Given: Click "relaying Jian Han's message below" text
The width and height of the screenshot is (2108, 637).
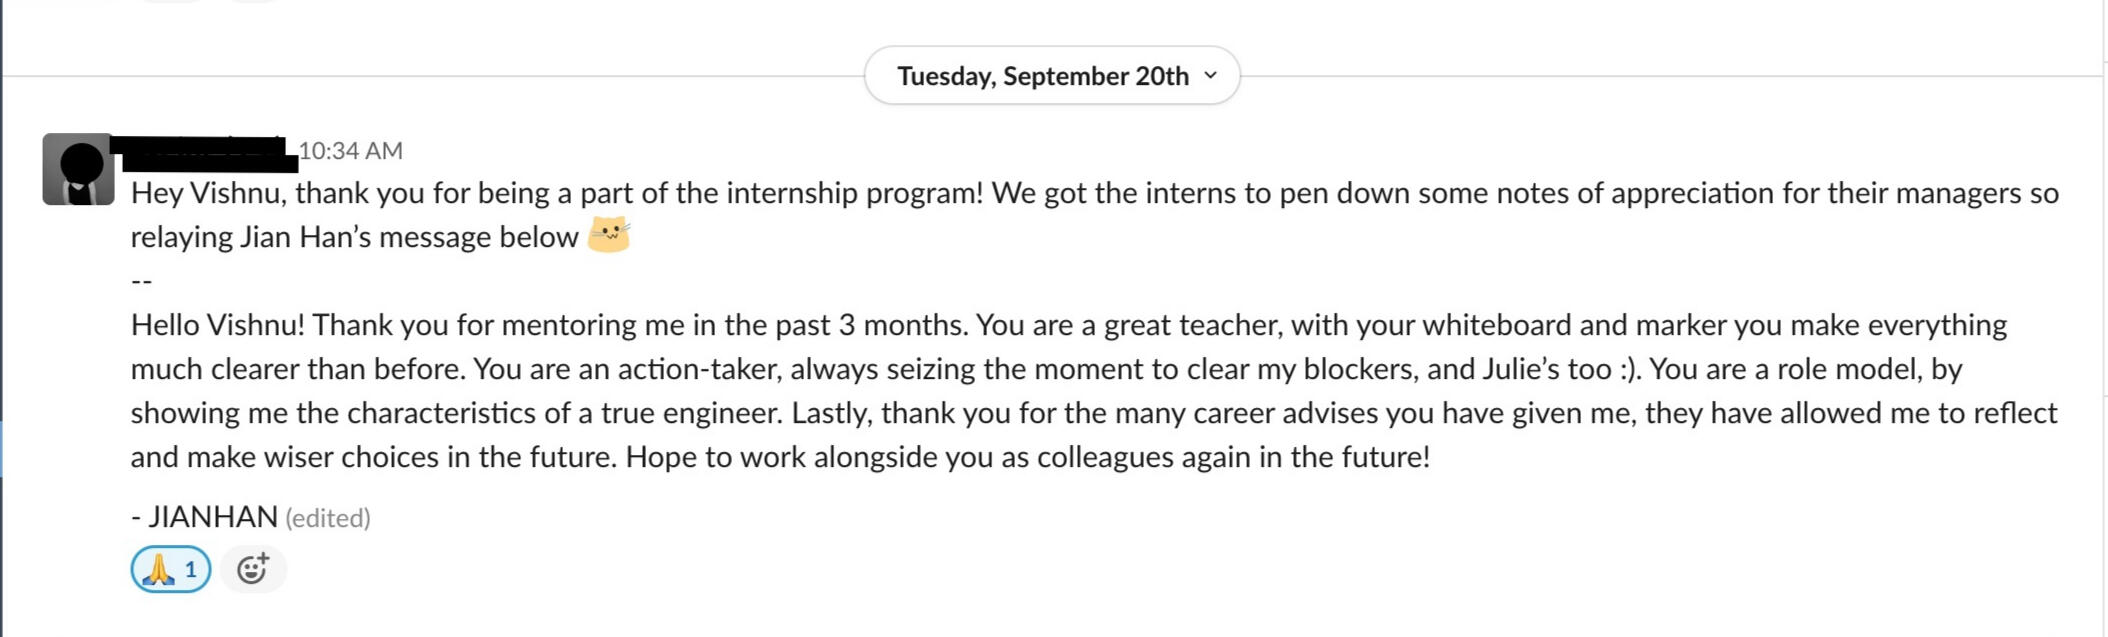Looking at the screenshot, I should (x=354, y=237).
